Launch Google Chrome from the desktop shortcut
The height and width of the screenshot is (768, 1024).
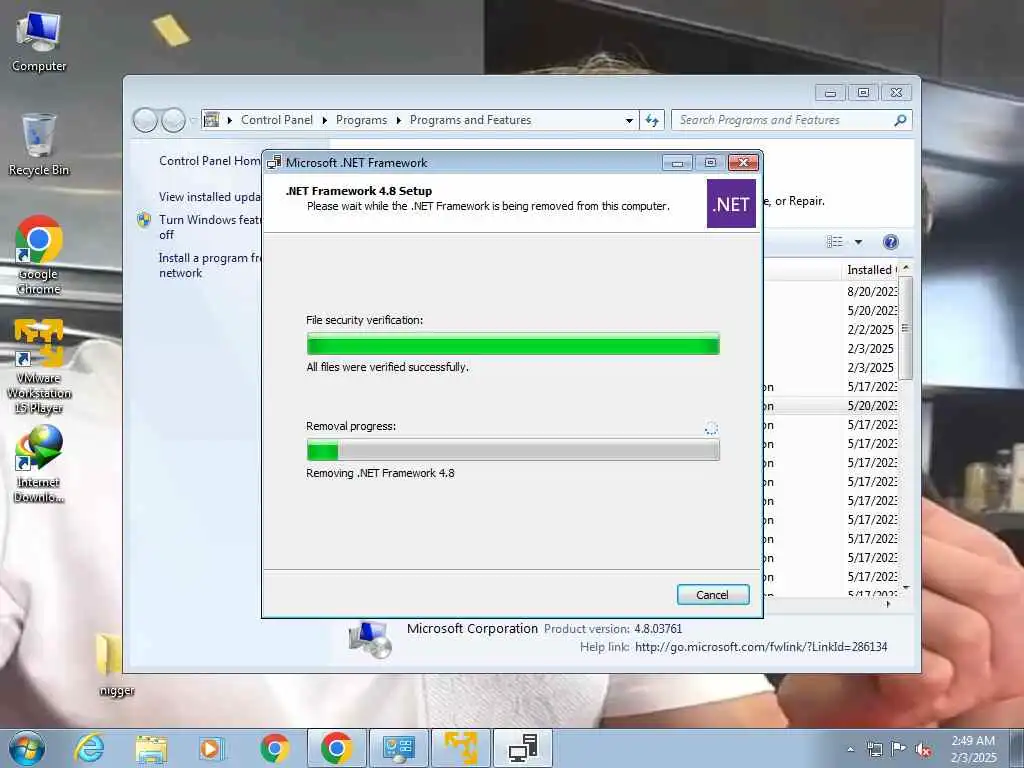coord(39,255)
